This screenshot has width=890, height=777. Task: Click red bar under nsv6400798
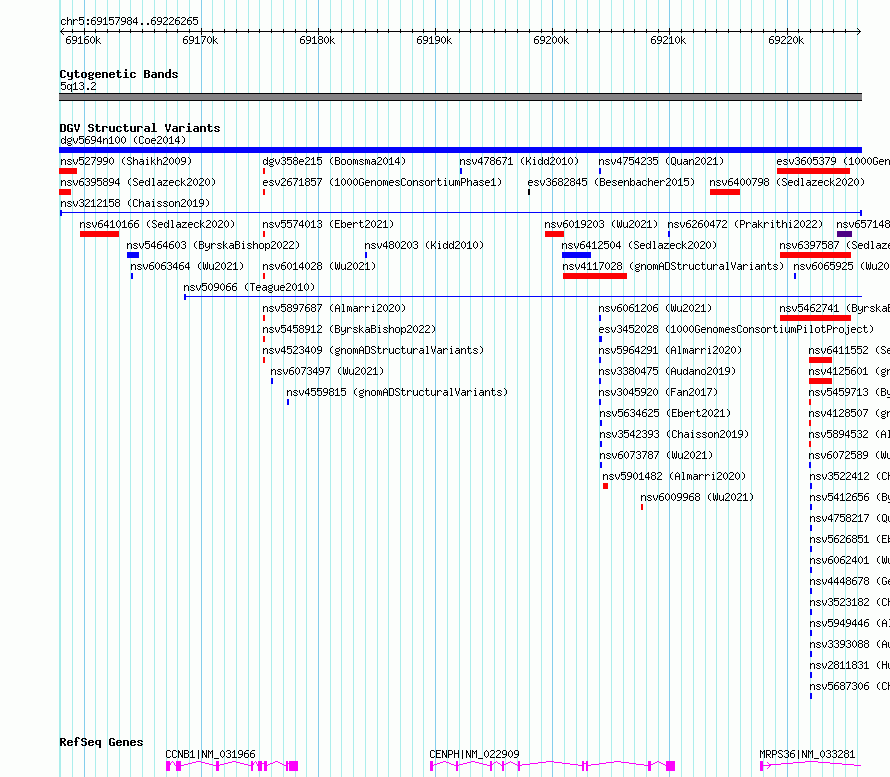725,192
